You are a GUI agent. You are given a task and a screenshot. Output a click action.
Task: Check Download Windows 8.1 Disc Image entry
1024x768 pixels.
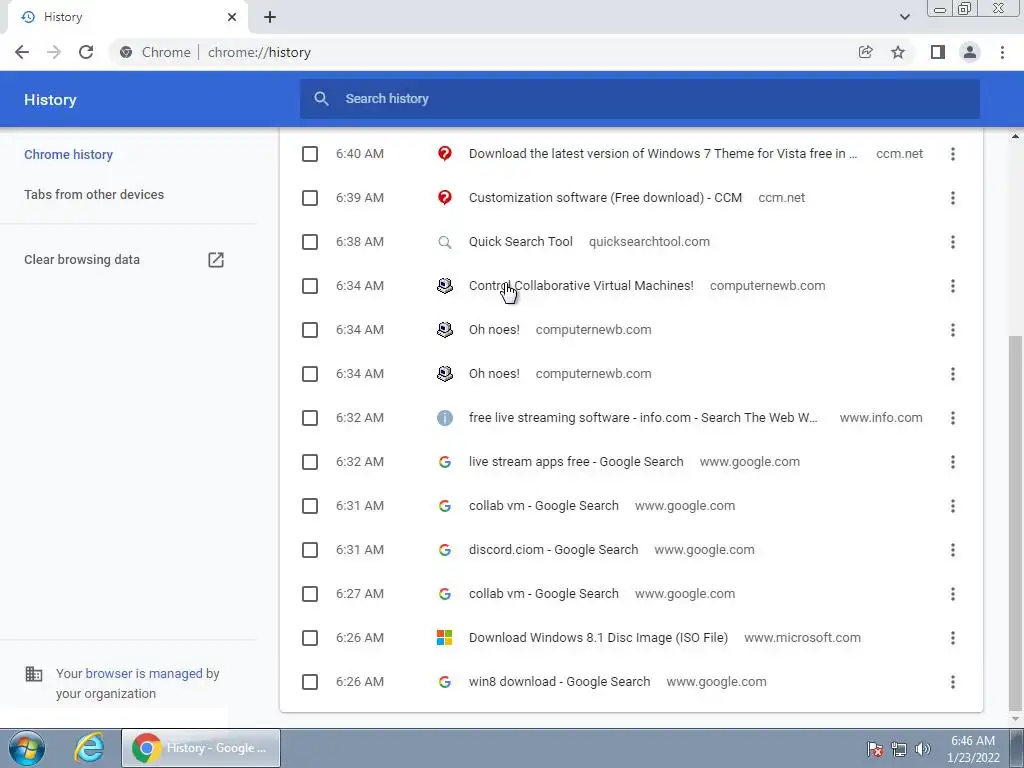point(310,638)
